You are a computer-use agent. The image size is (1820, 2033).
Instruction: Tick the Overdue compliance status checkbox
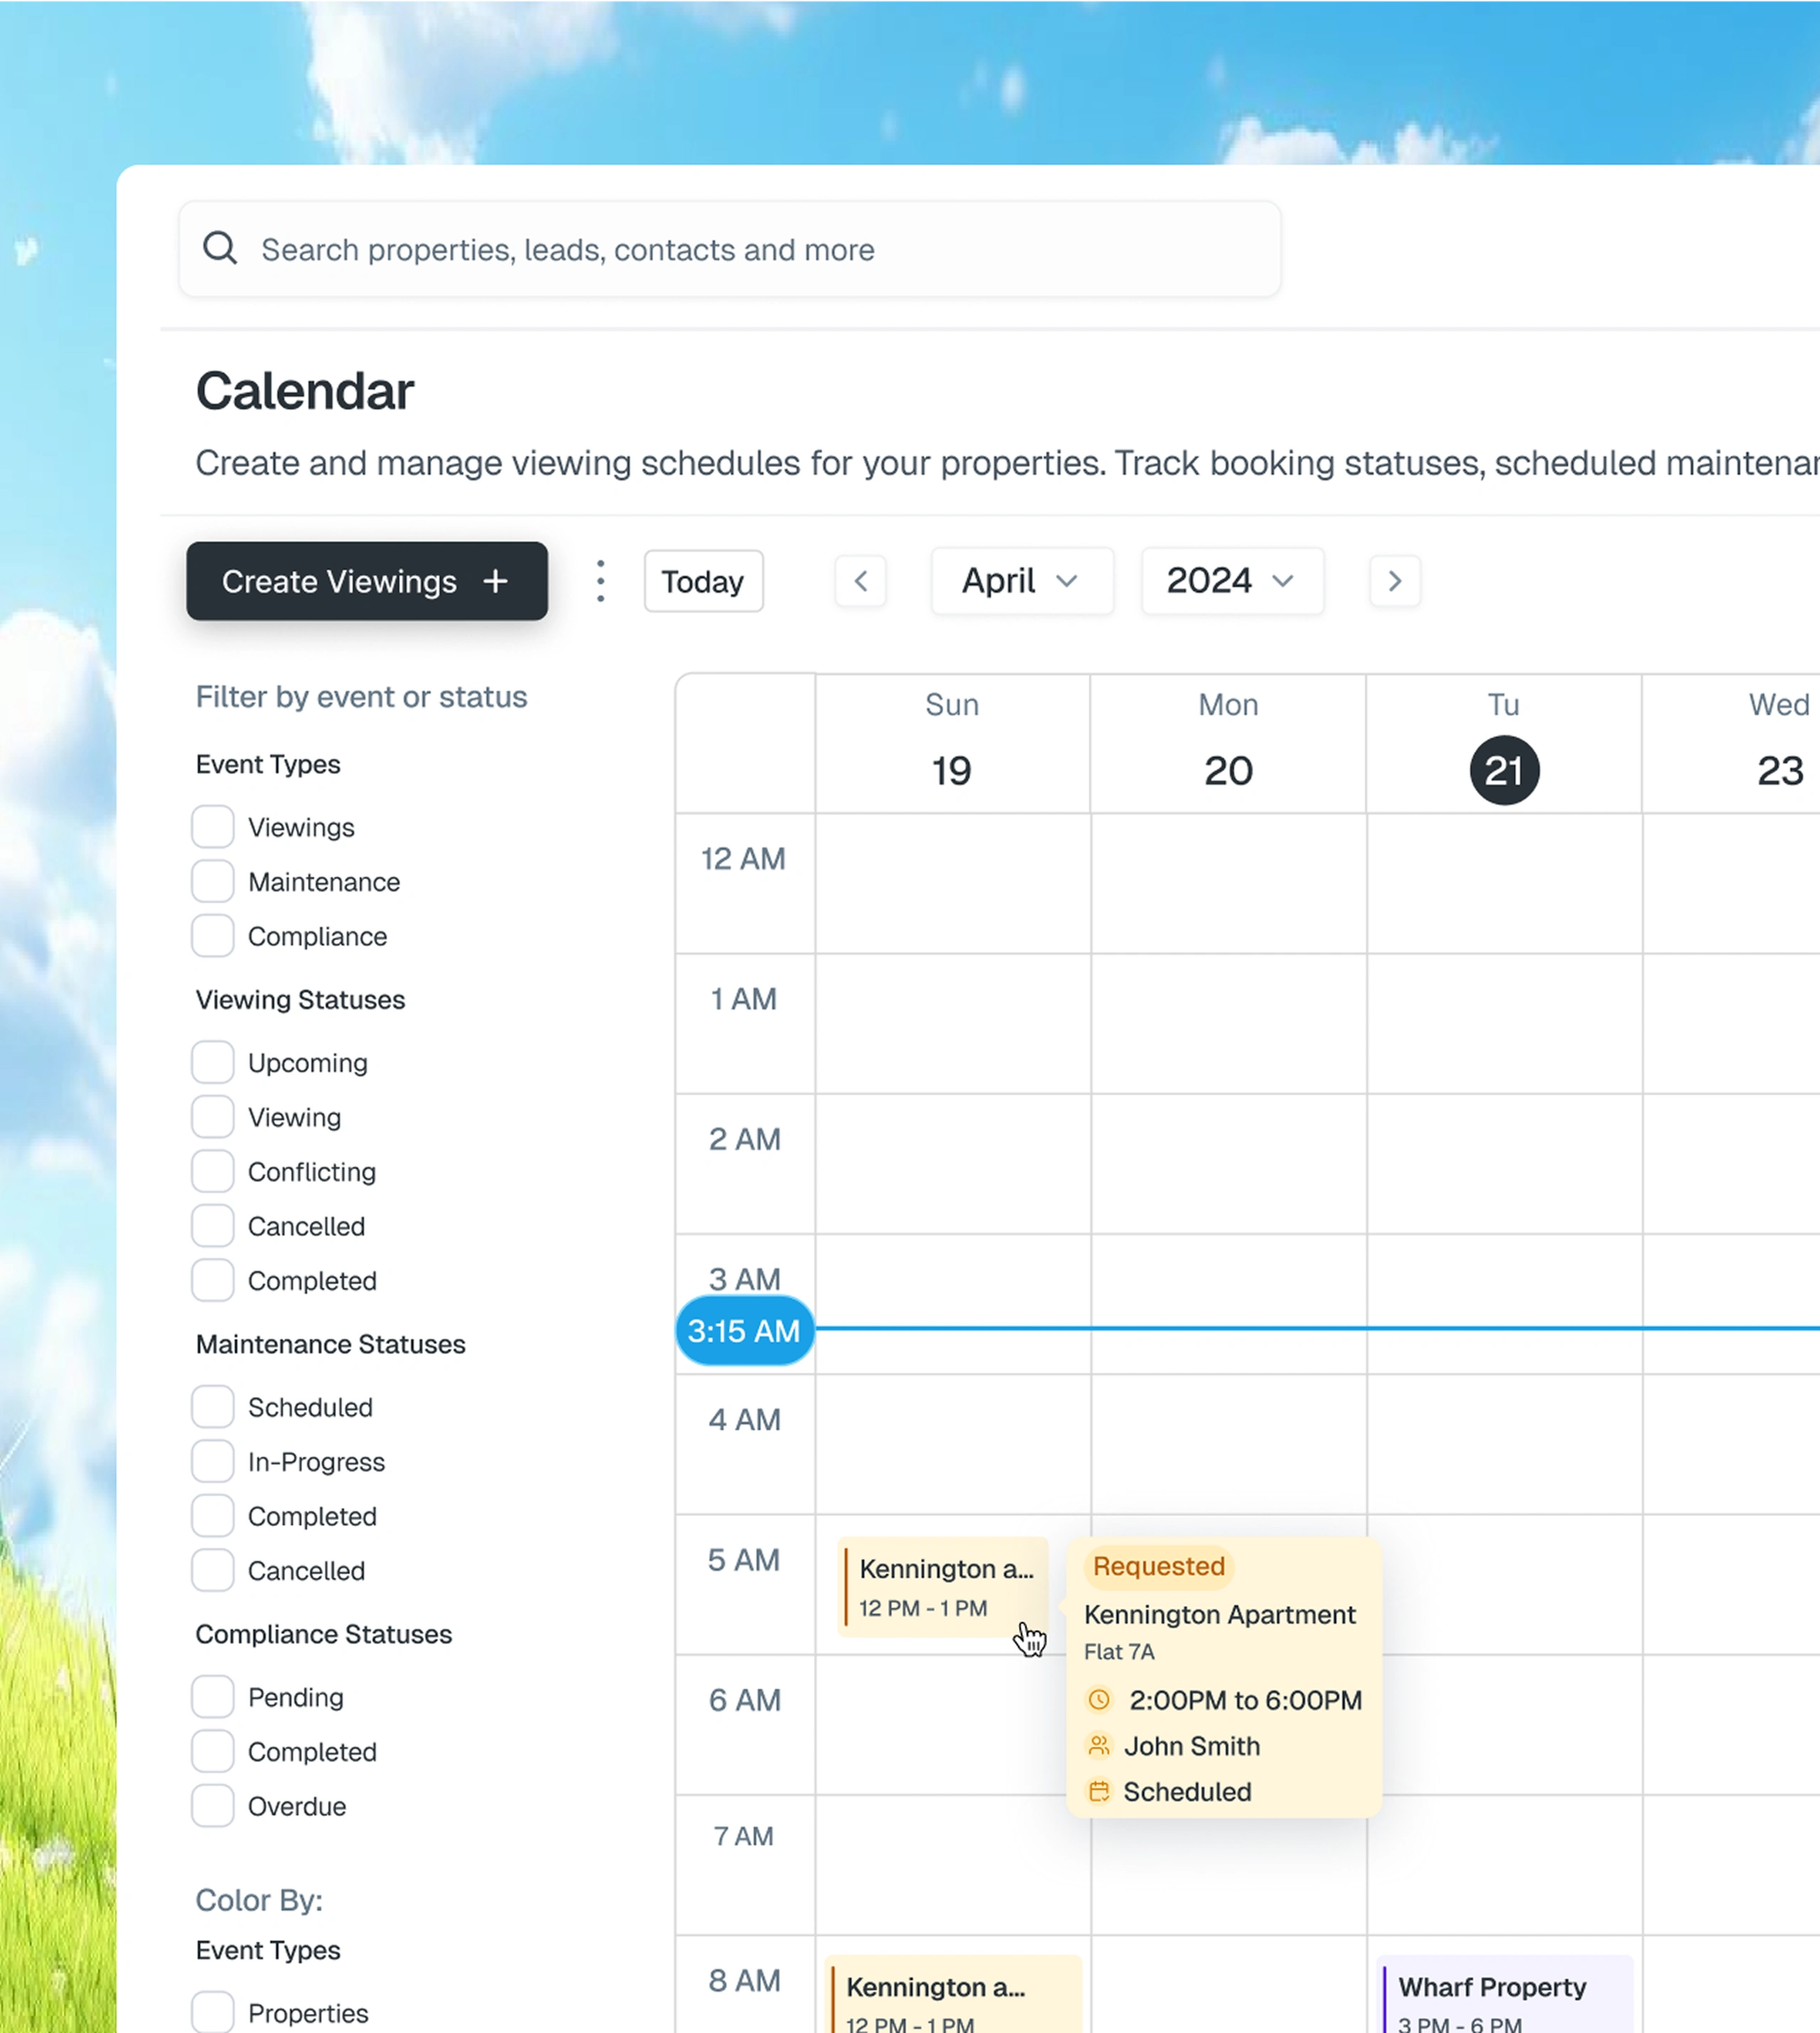pyautogui.click(x=213, y=1806)
